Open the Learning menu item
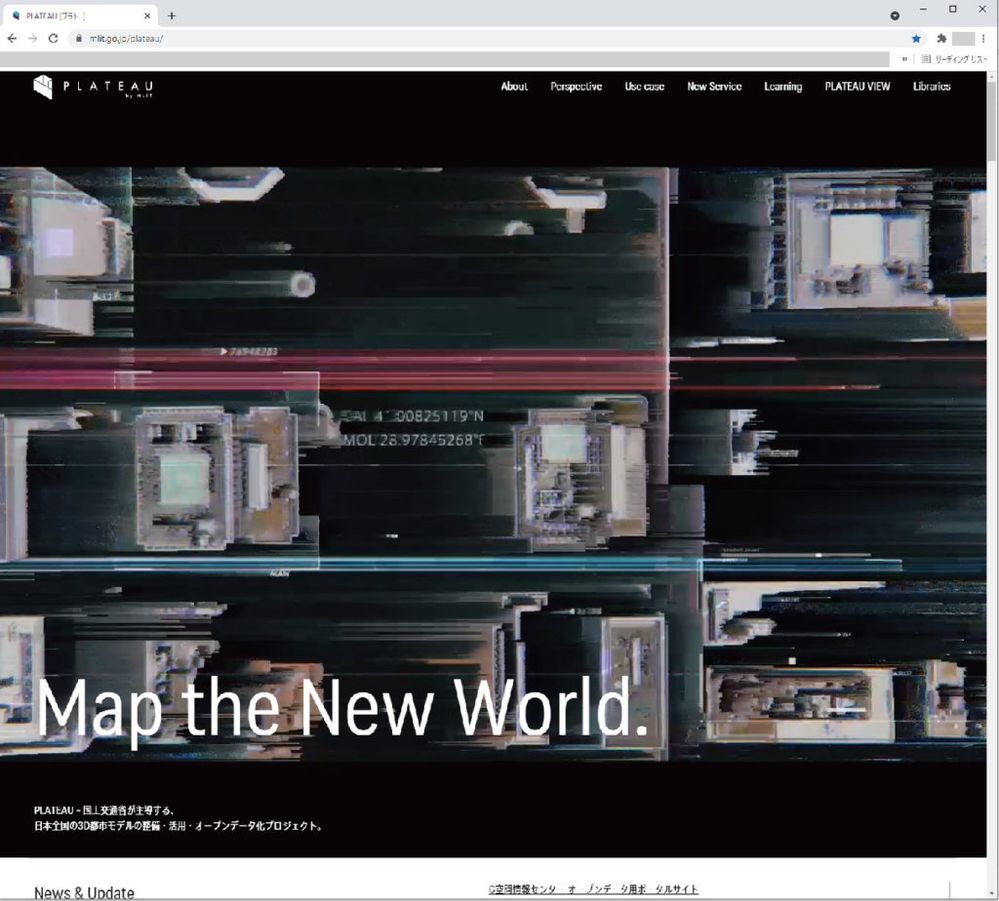 [783, 87]
